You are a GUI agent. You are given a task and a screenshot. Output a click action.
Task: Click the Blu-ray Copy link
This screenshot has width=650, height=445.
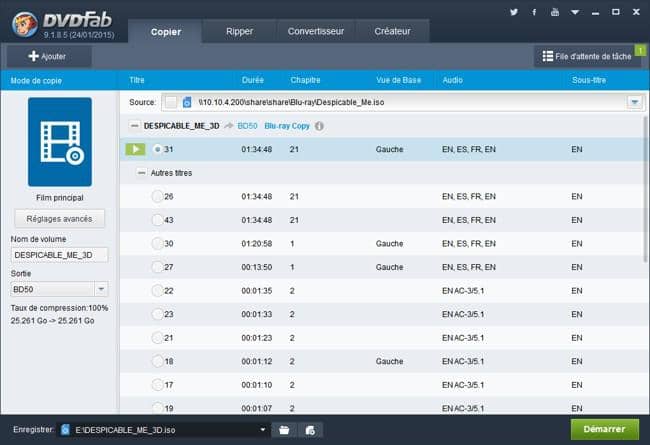click(287, 126)
